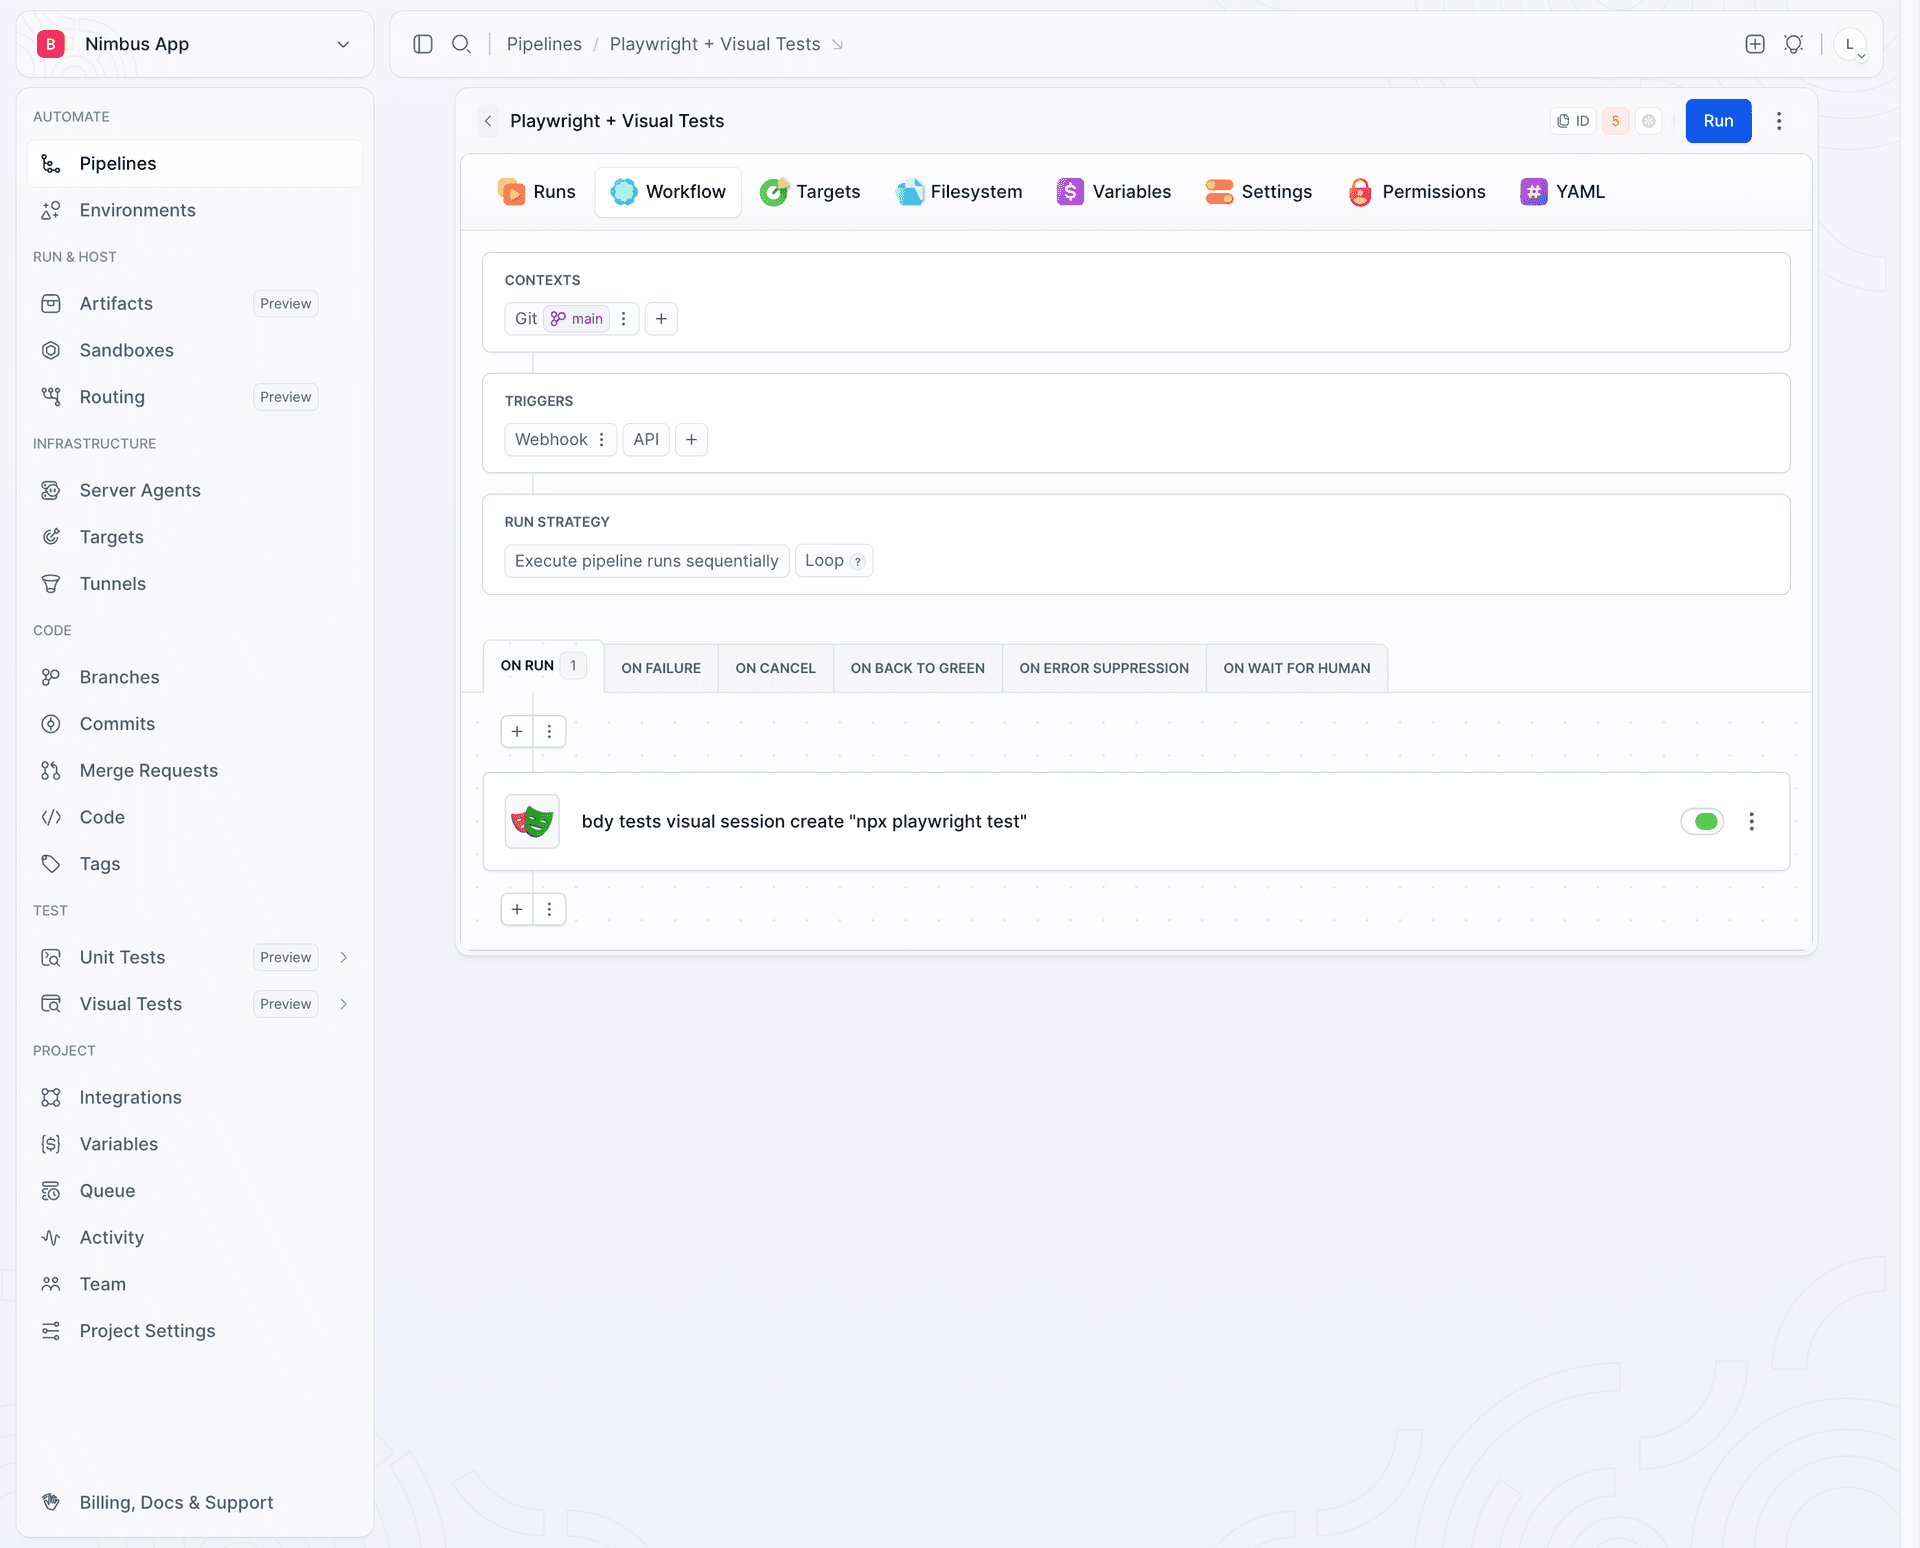
Task: Select the ON FAILURE tab
Action: pos(661,668)
